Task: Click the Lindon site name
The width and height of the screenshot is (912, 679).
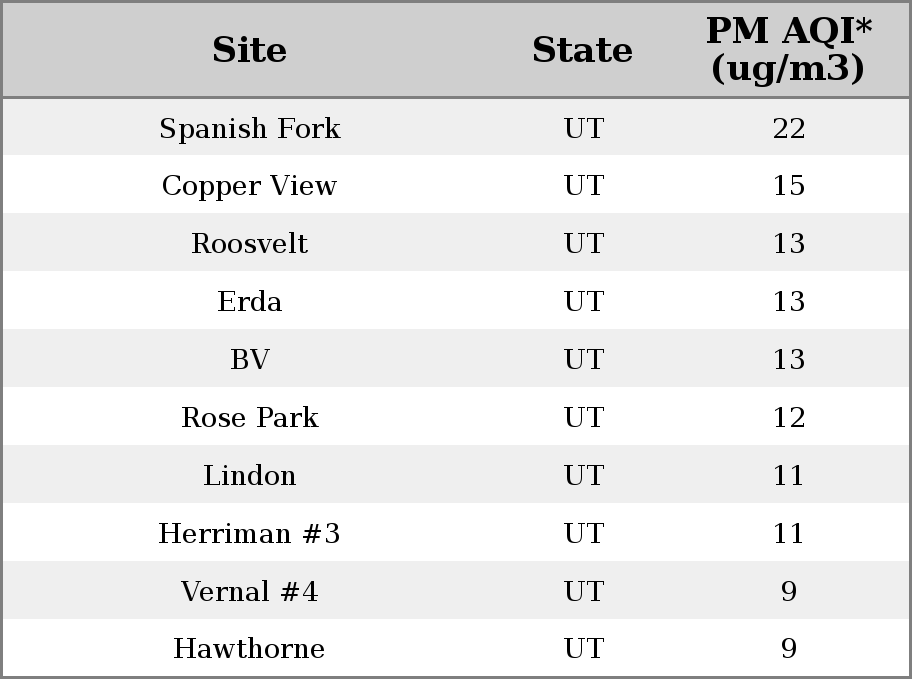Action: 250,475
